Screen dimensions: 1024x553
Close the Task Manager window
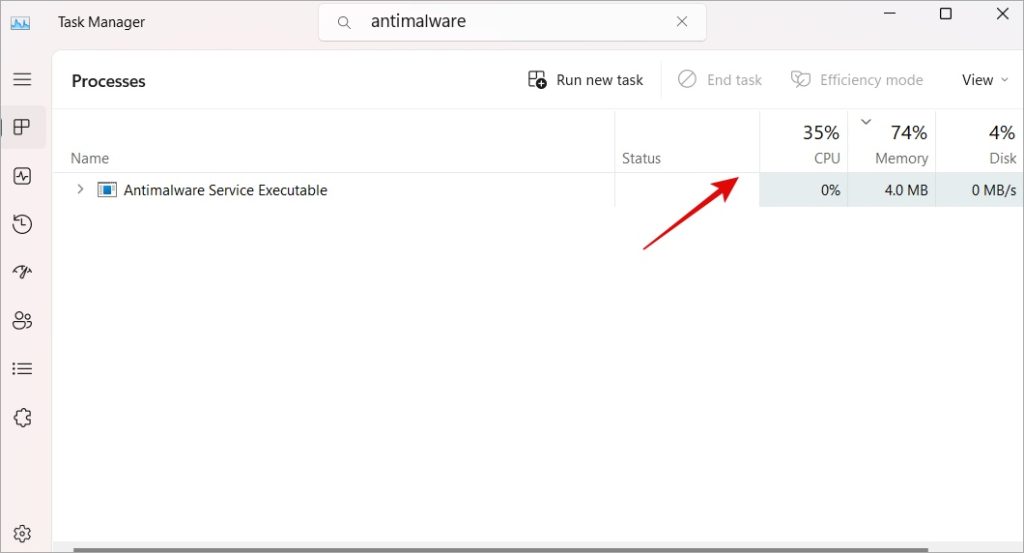[1002, 13]
